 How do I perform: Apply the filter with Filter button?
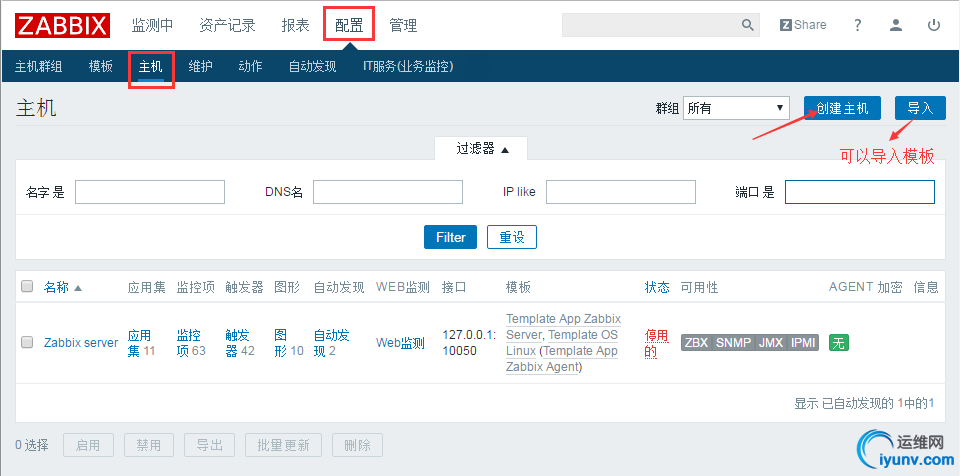pos(451,237)
